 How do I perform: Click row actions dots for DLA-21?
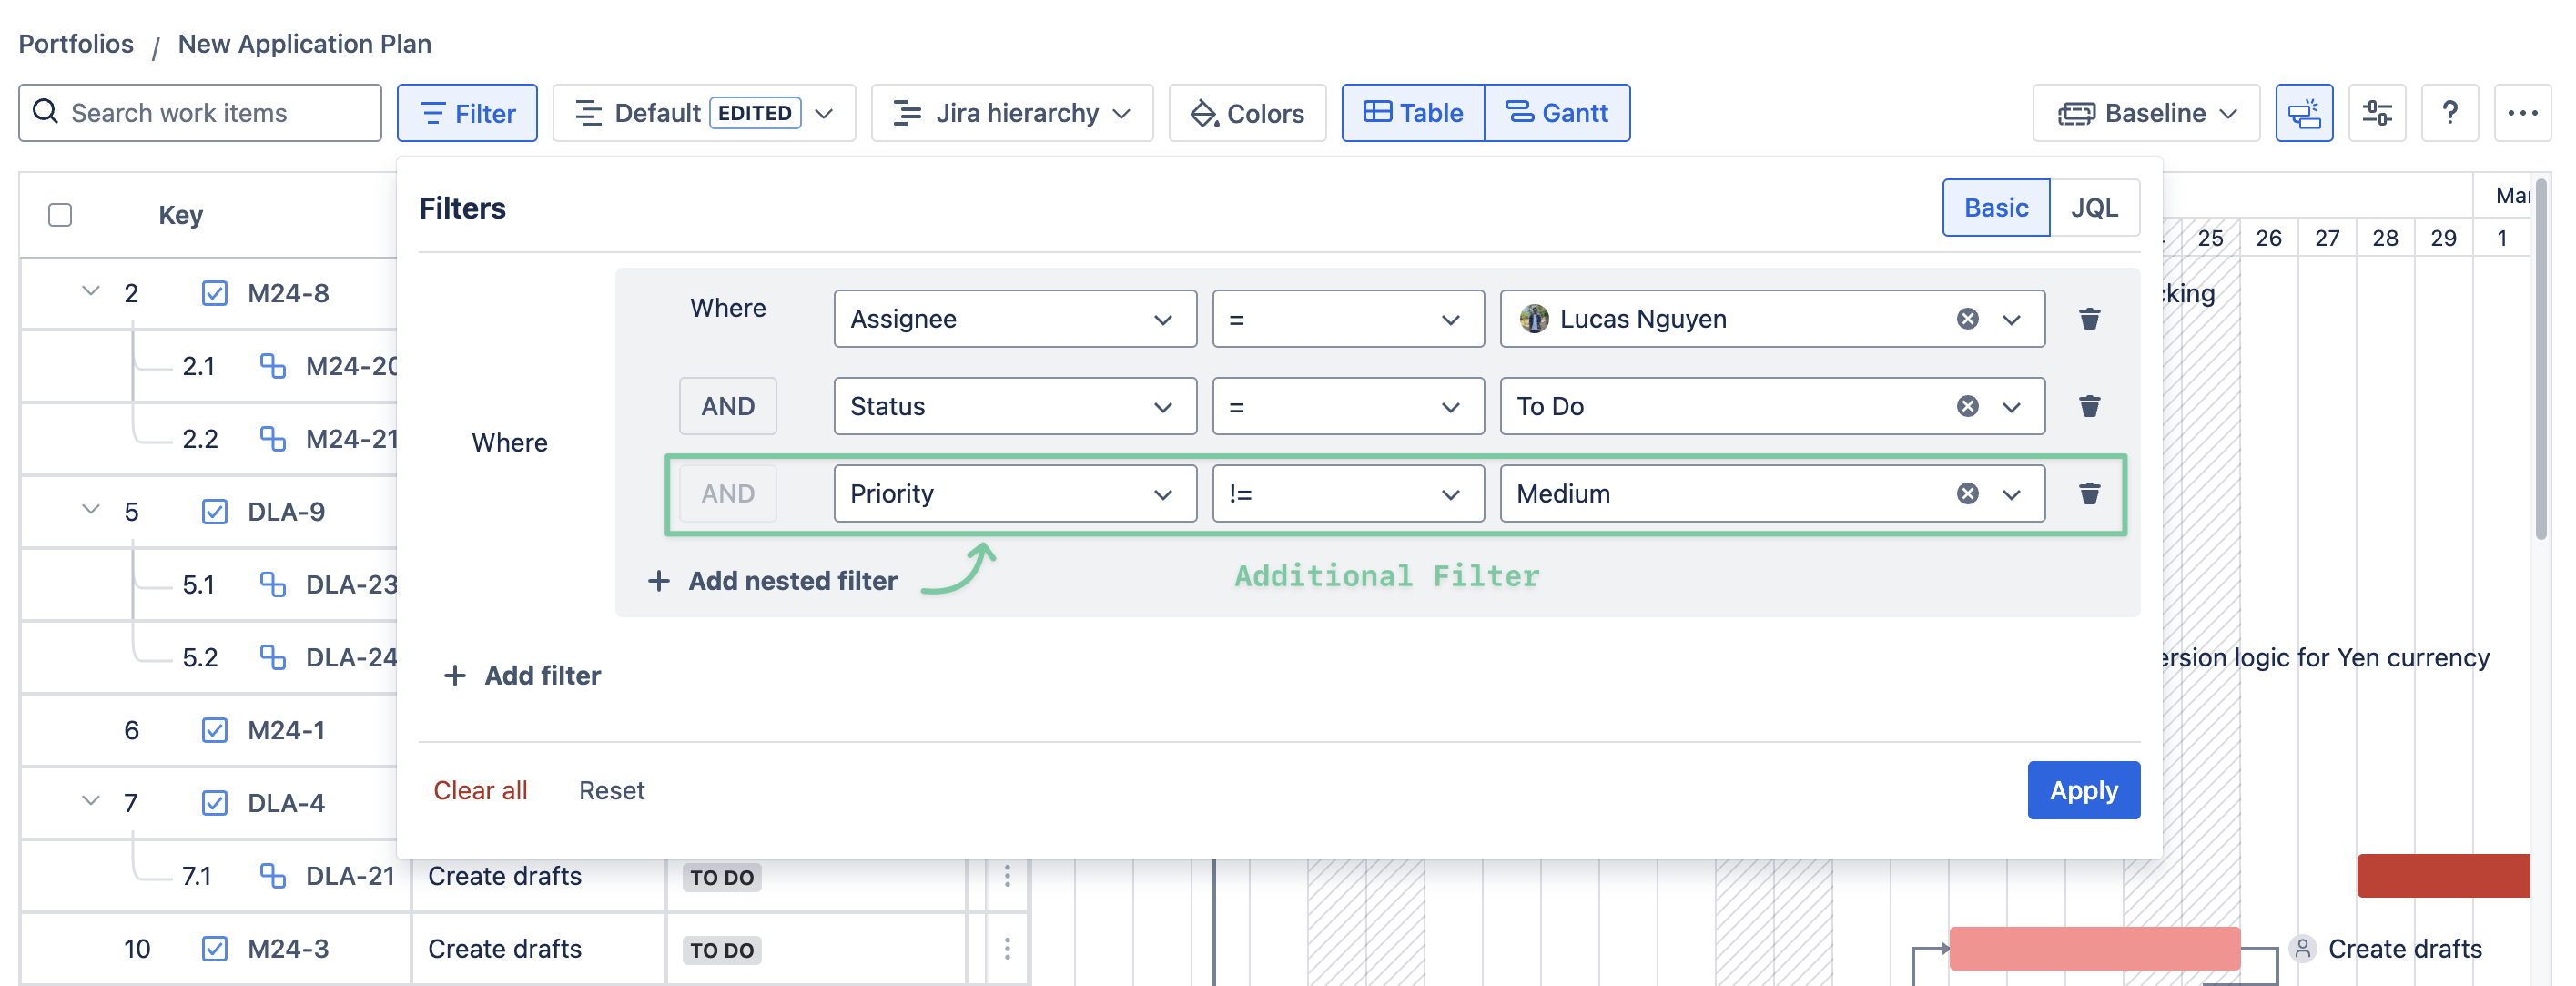(x=1007, y=876)
